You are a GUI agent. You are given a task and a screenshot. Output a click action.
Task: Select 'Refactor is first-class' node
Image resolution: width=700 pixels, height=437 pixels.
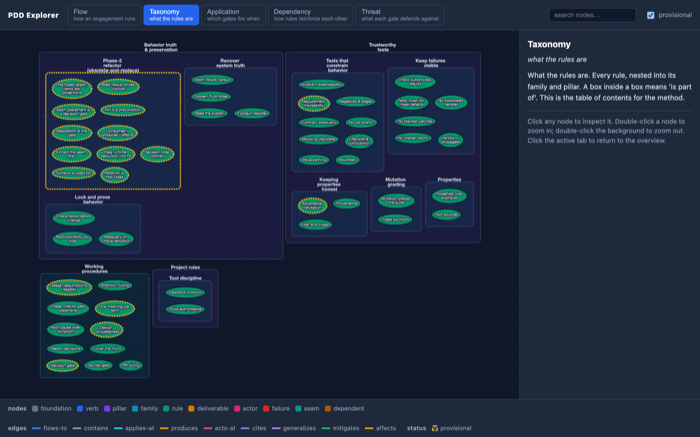pyautogui.click(x=115, y=175)
